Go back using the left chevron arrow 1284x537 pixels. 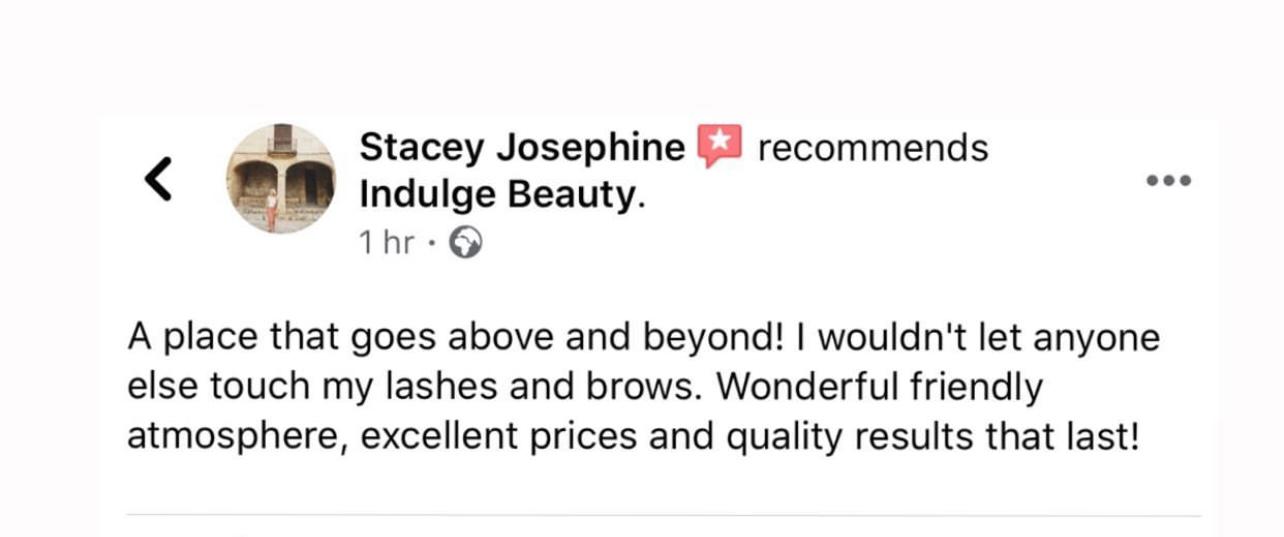coord(159,178)
